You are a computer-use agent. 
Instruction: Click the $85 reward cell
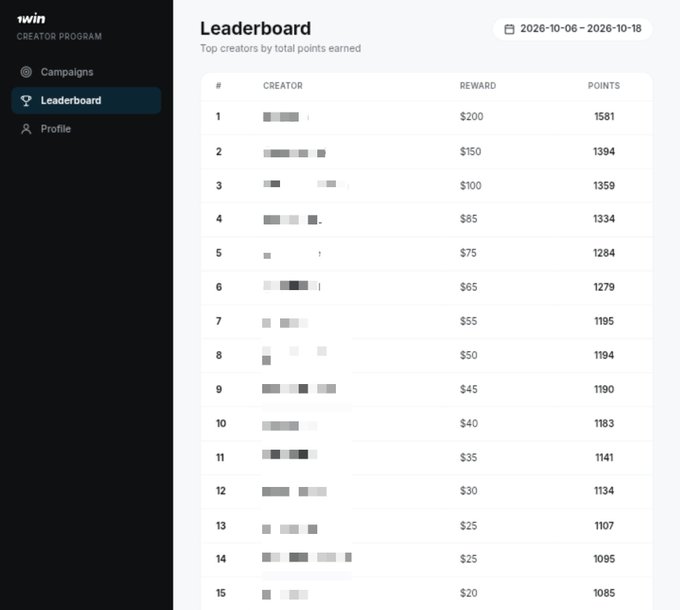pyautogui.click(x=468, y=219)
